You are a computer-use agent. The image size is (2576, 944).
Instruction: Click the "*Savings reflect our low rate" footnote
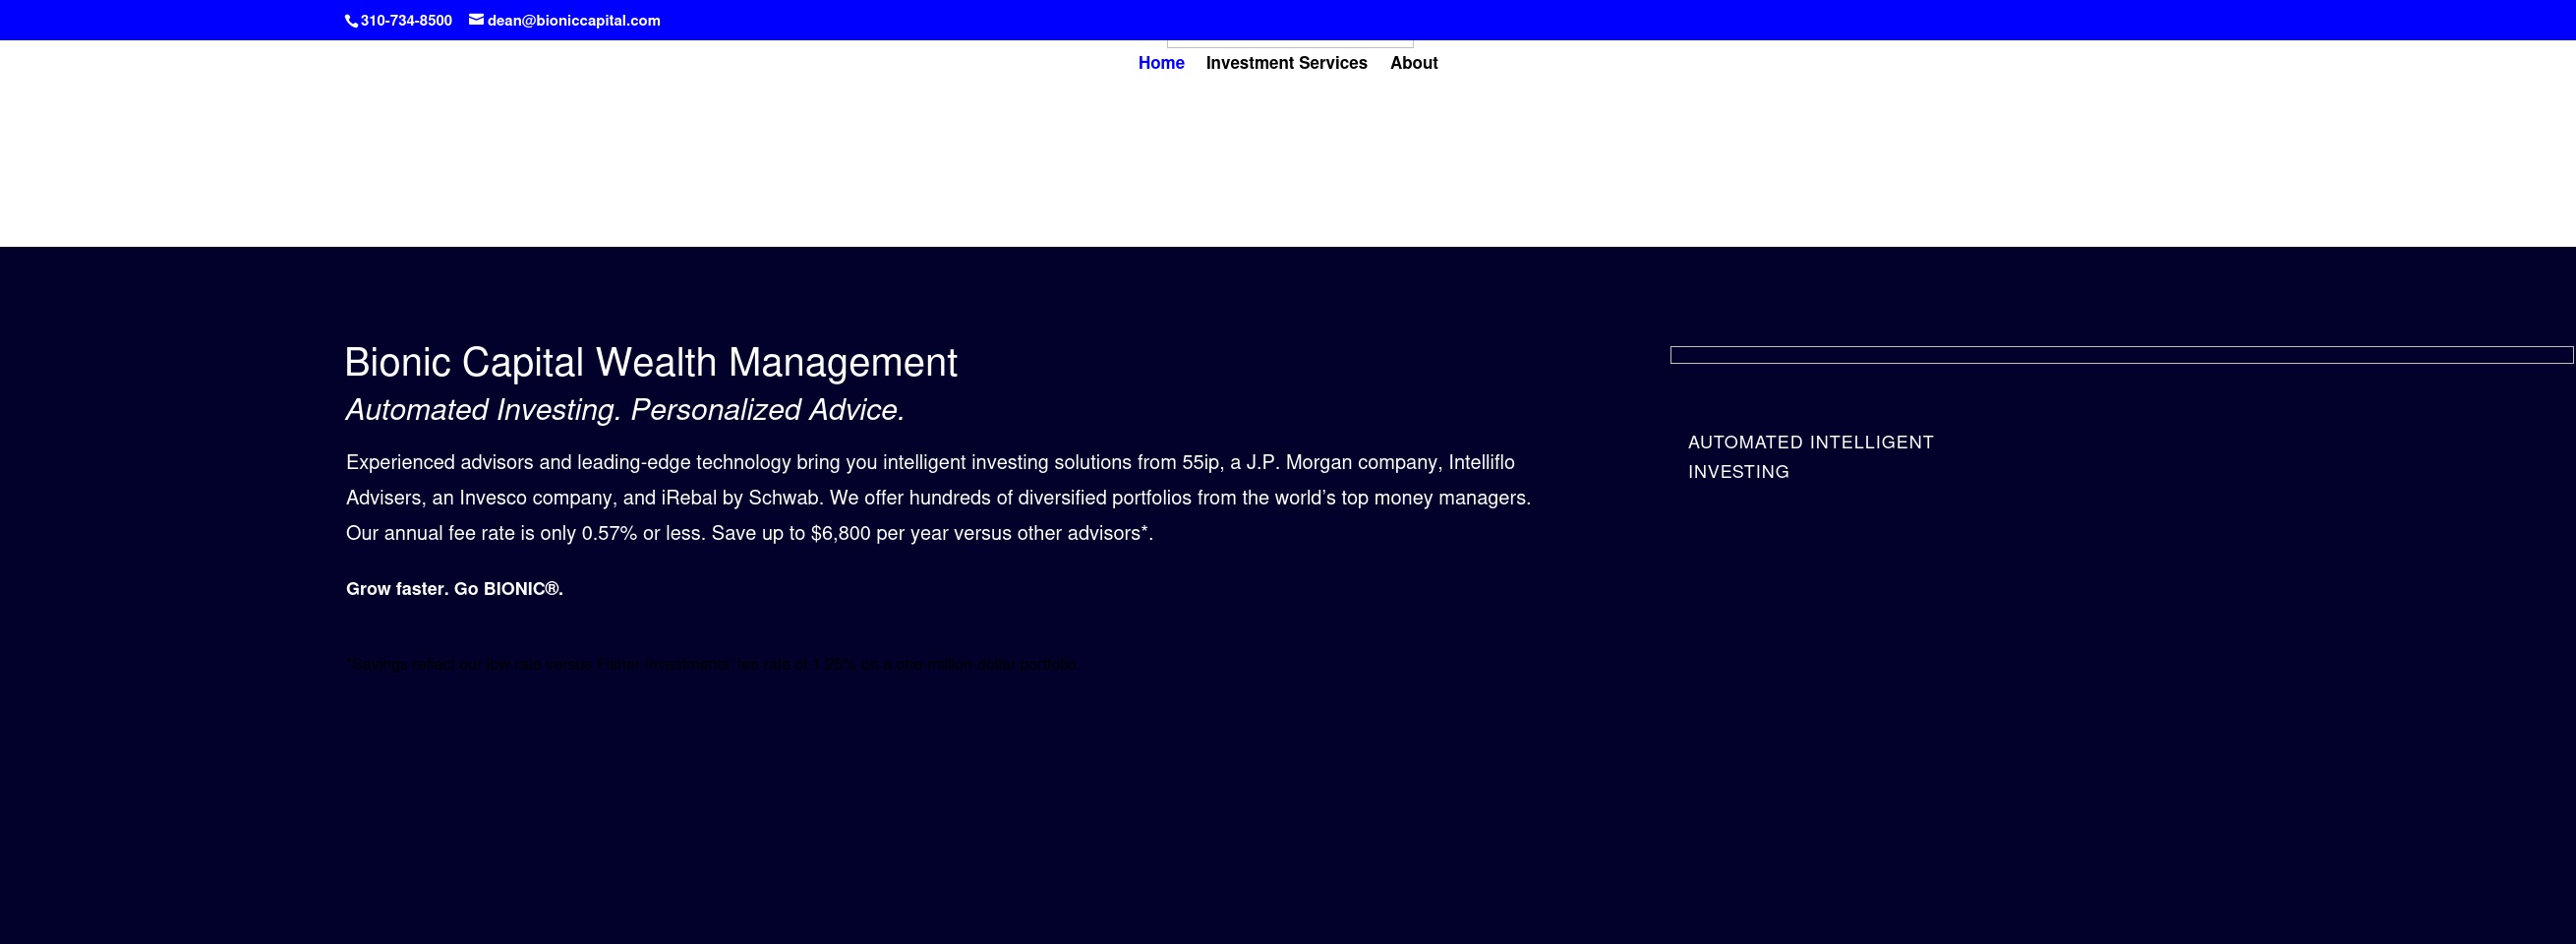click(712, 664)
